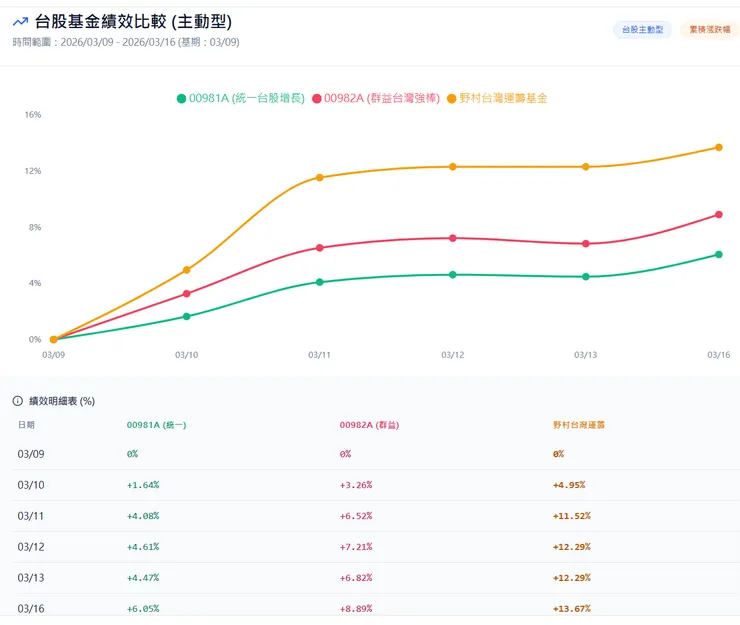
Task: Click the green legend dot for 00981A
Action: pos(181,99)
